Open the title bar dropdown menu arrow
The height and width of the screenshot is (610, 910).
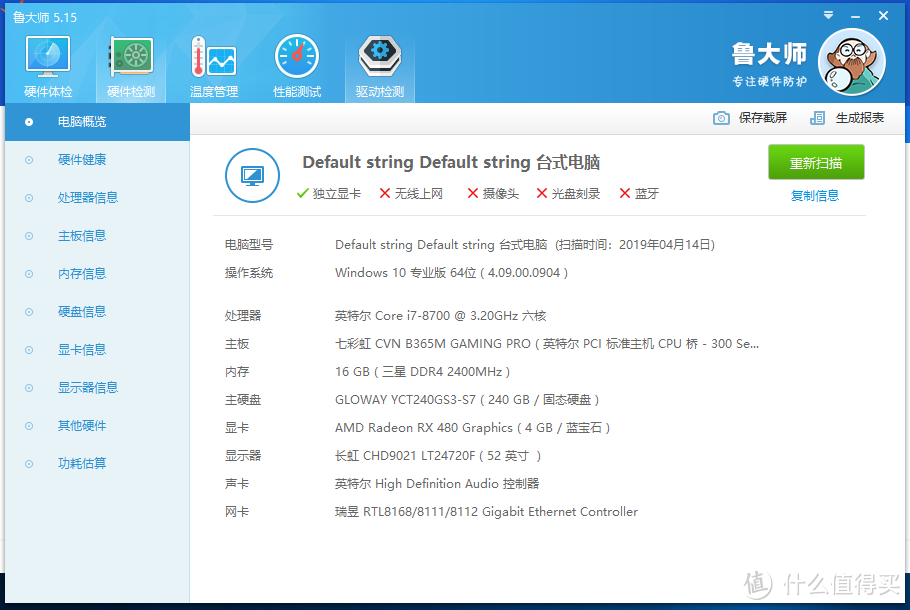click(828, 15)
